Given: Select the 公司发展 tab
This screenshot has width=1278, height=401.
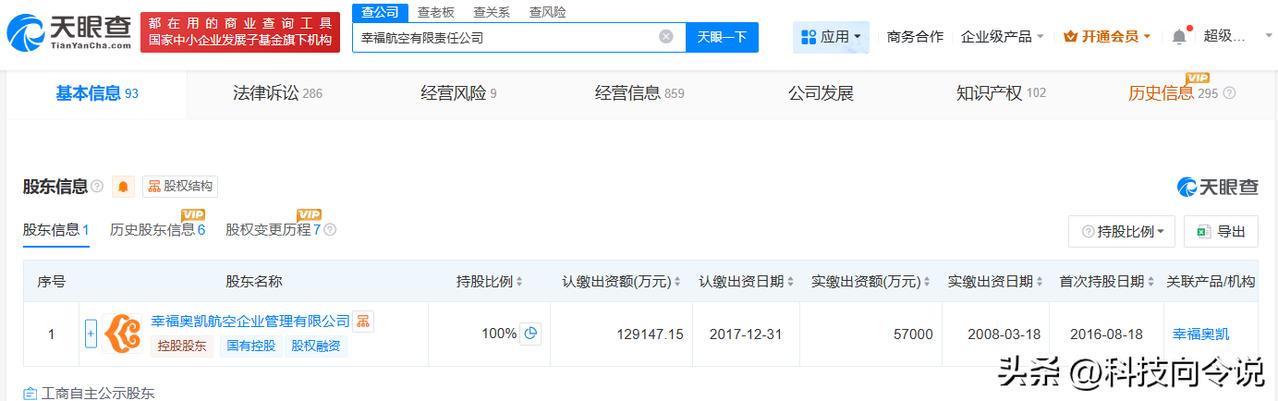Looking at the screenshot, I should pos(821,93).
